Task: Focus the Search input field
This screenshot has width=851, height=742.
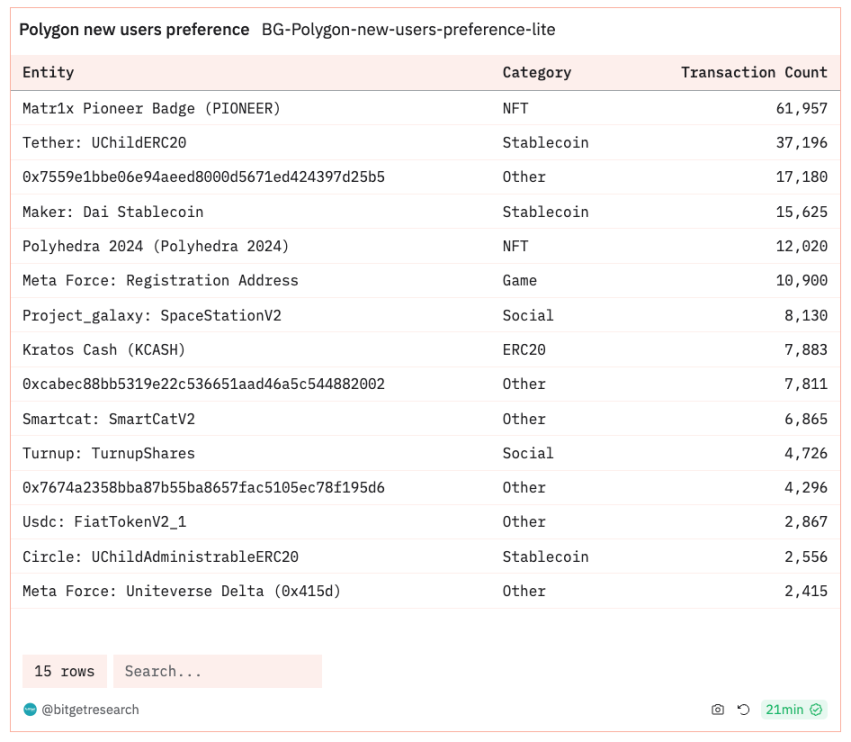Action: point(217,671)
